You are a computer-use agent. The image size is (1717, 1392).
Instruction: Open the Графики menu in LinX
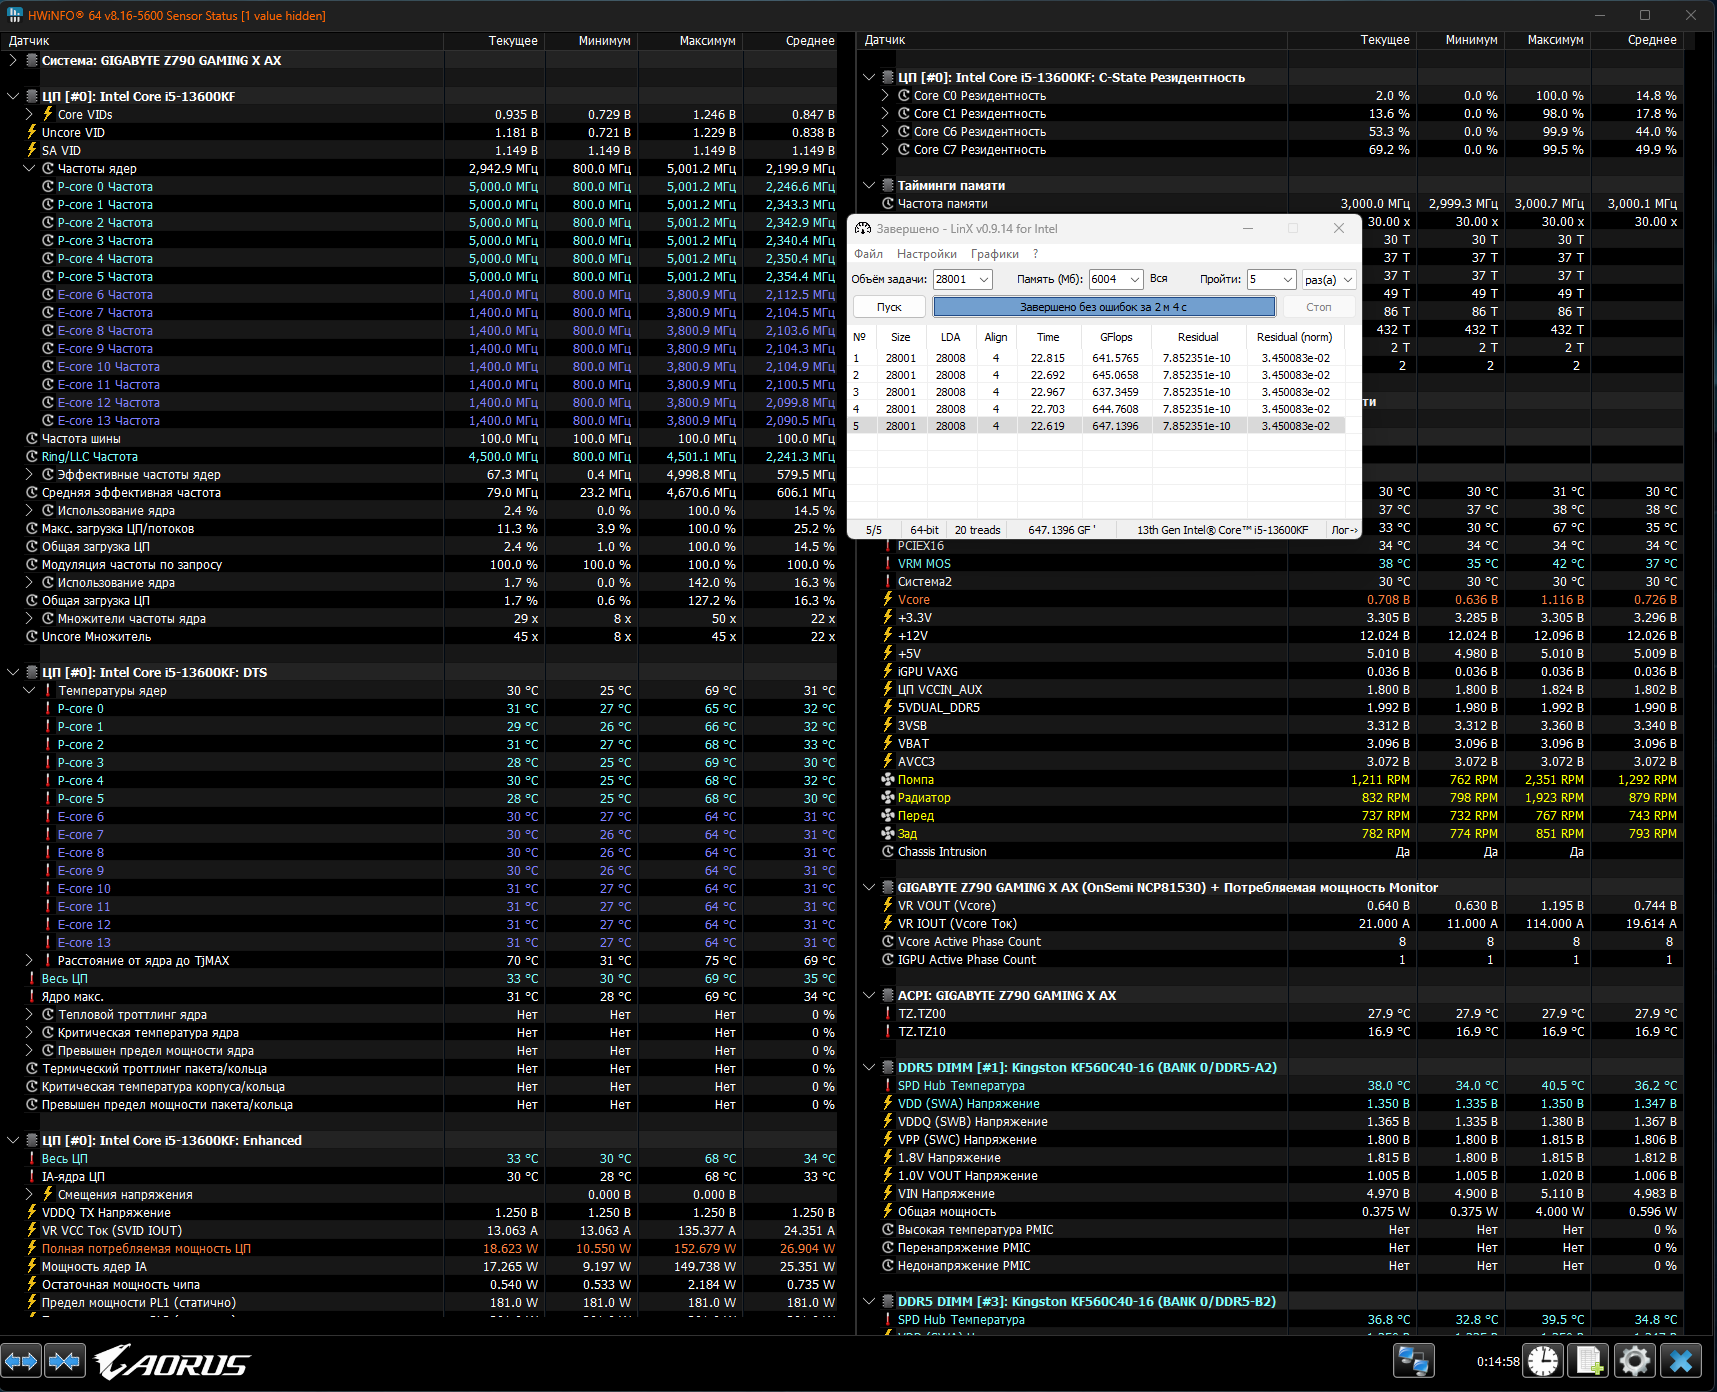[x=995, y=254]
